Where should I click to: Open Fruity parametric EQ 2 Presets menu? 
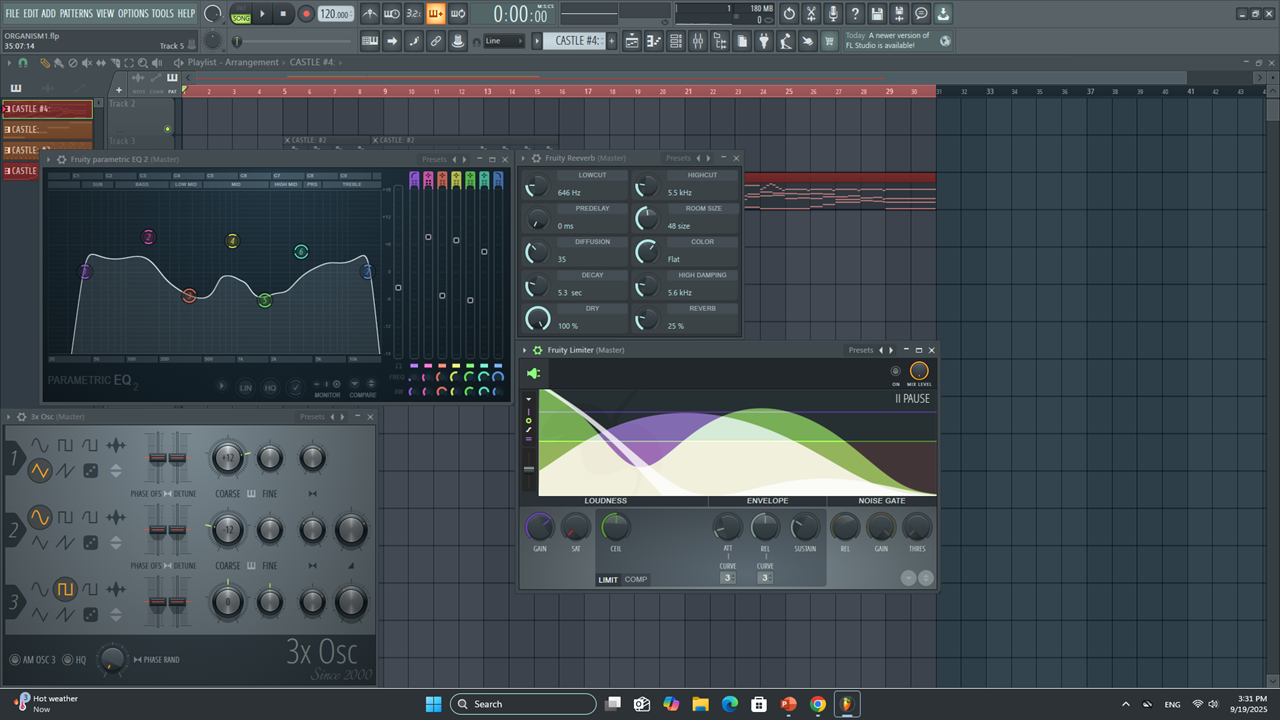pos(434,159)
